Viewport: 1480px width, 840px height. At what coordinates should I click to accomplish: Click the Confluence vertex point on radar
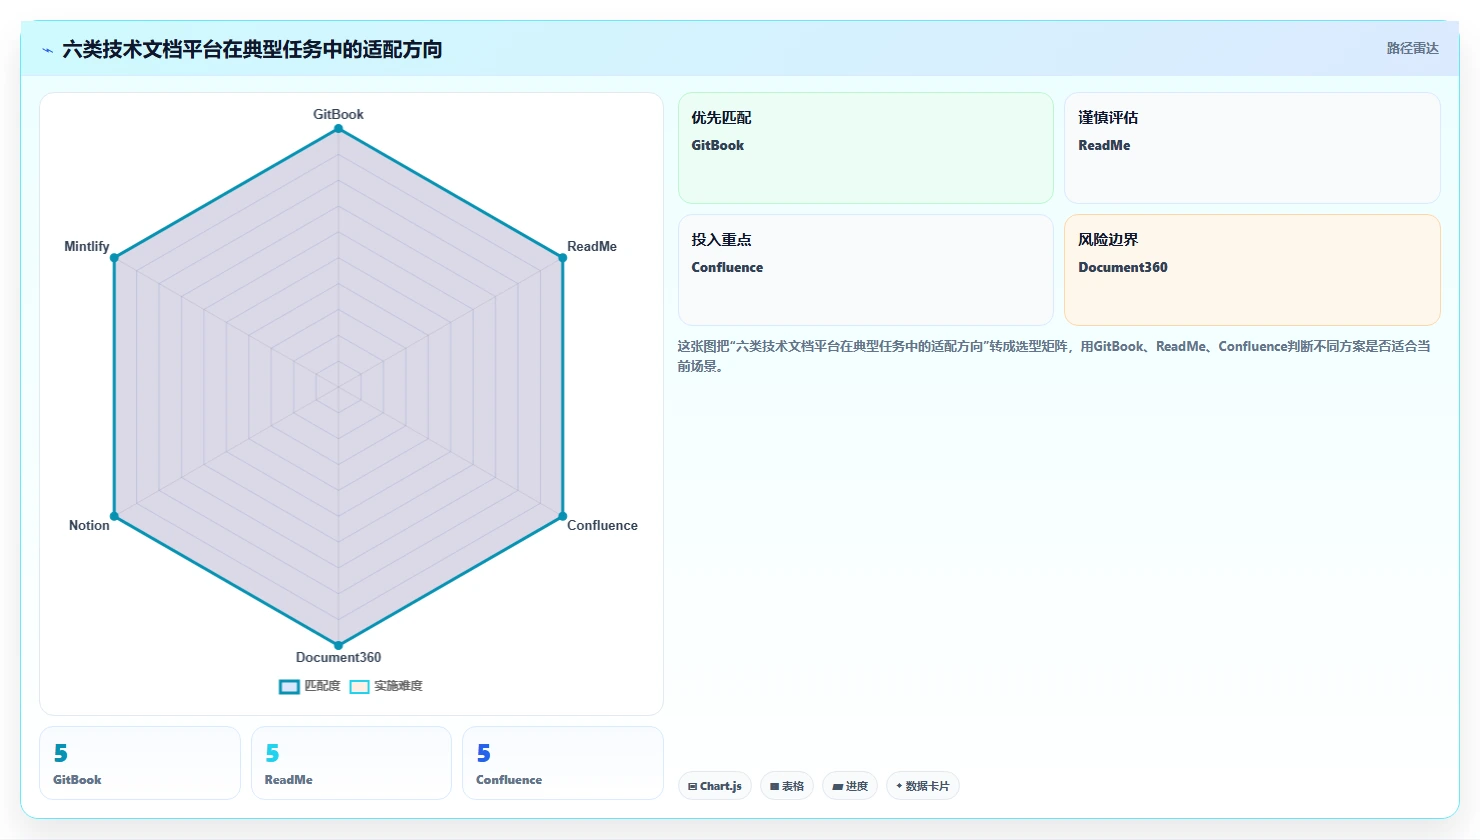click(562, 516)
